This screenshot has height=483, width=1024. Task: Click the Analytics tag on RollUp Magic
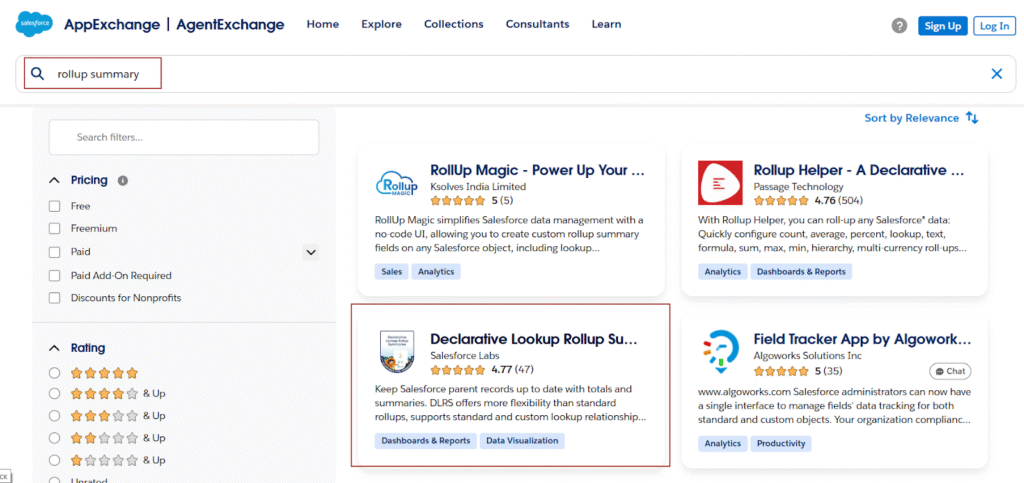point(436,272)
